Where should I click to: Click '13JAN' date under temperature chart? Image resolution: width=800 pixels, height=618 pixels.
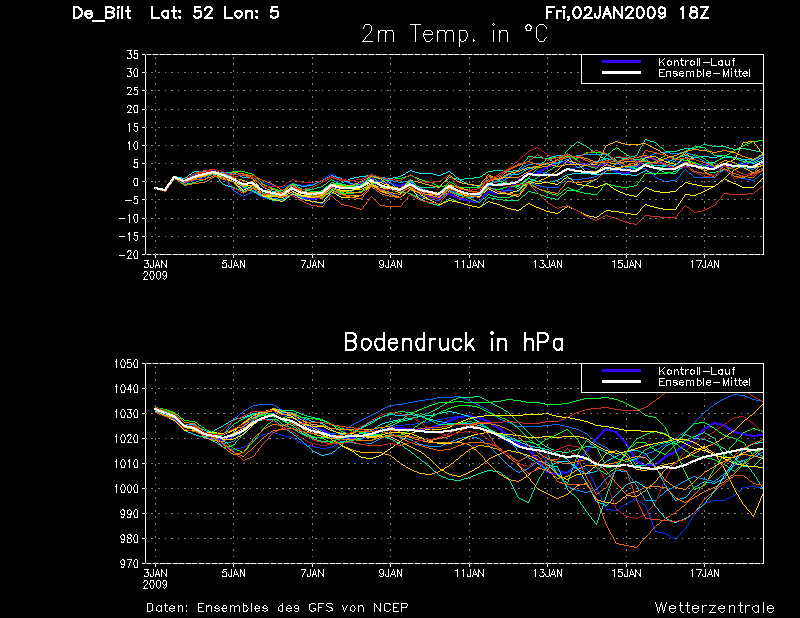coord(548,264)
